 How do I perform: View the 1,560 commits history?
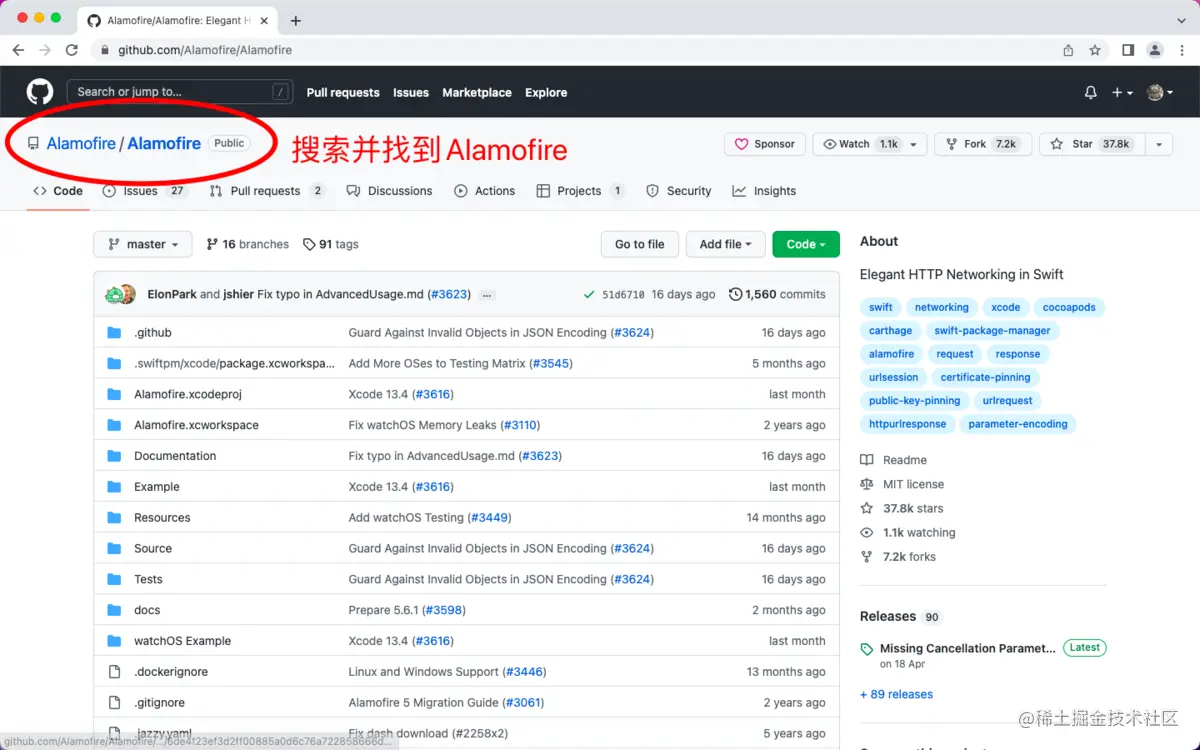point(778,295)
